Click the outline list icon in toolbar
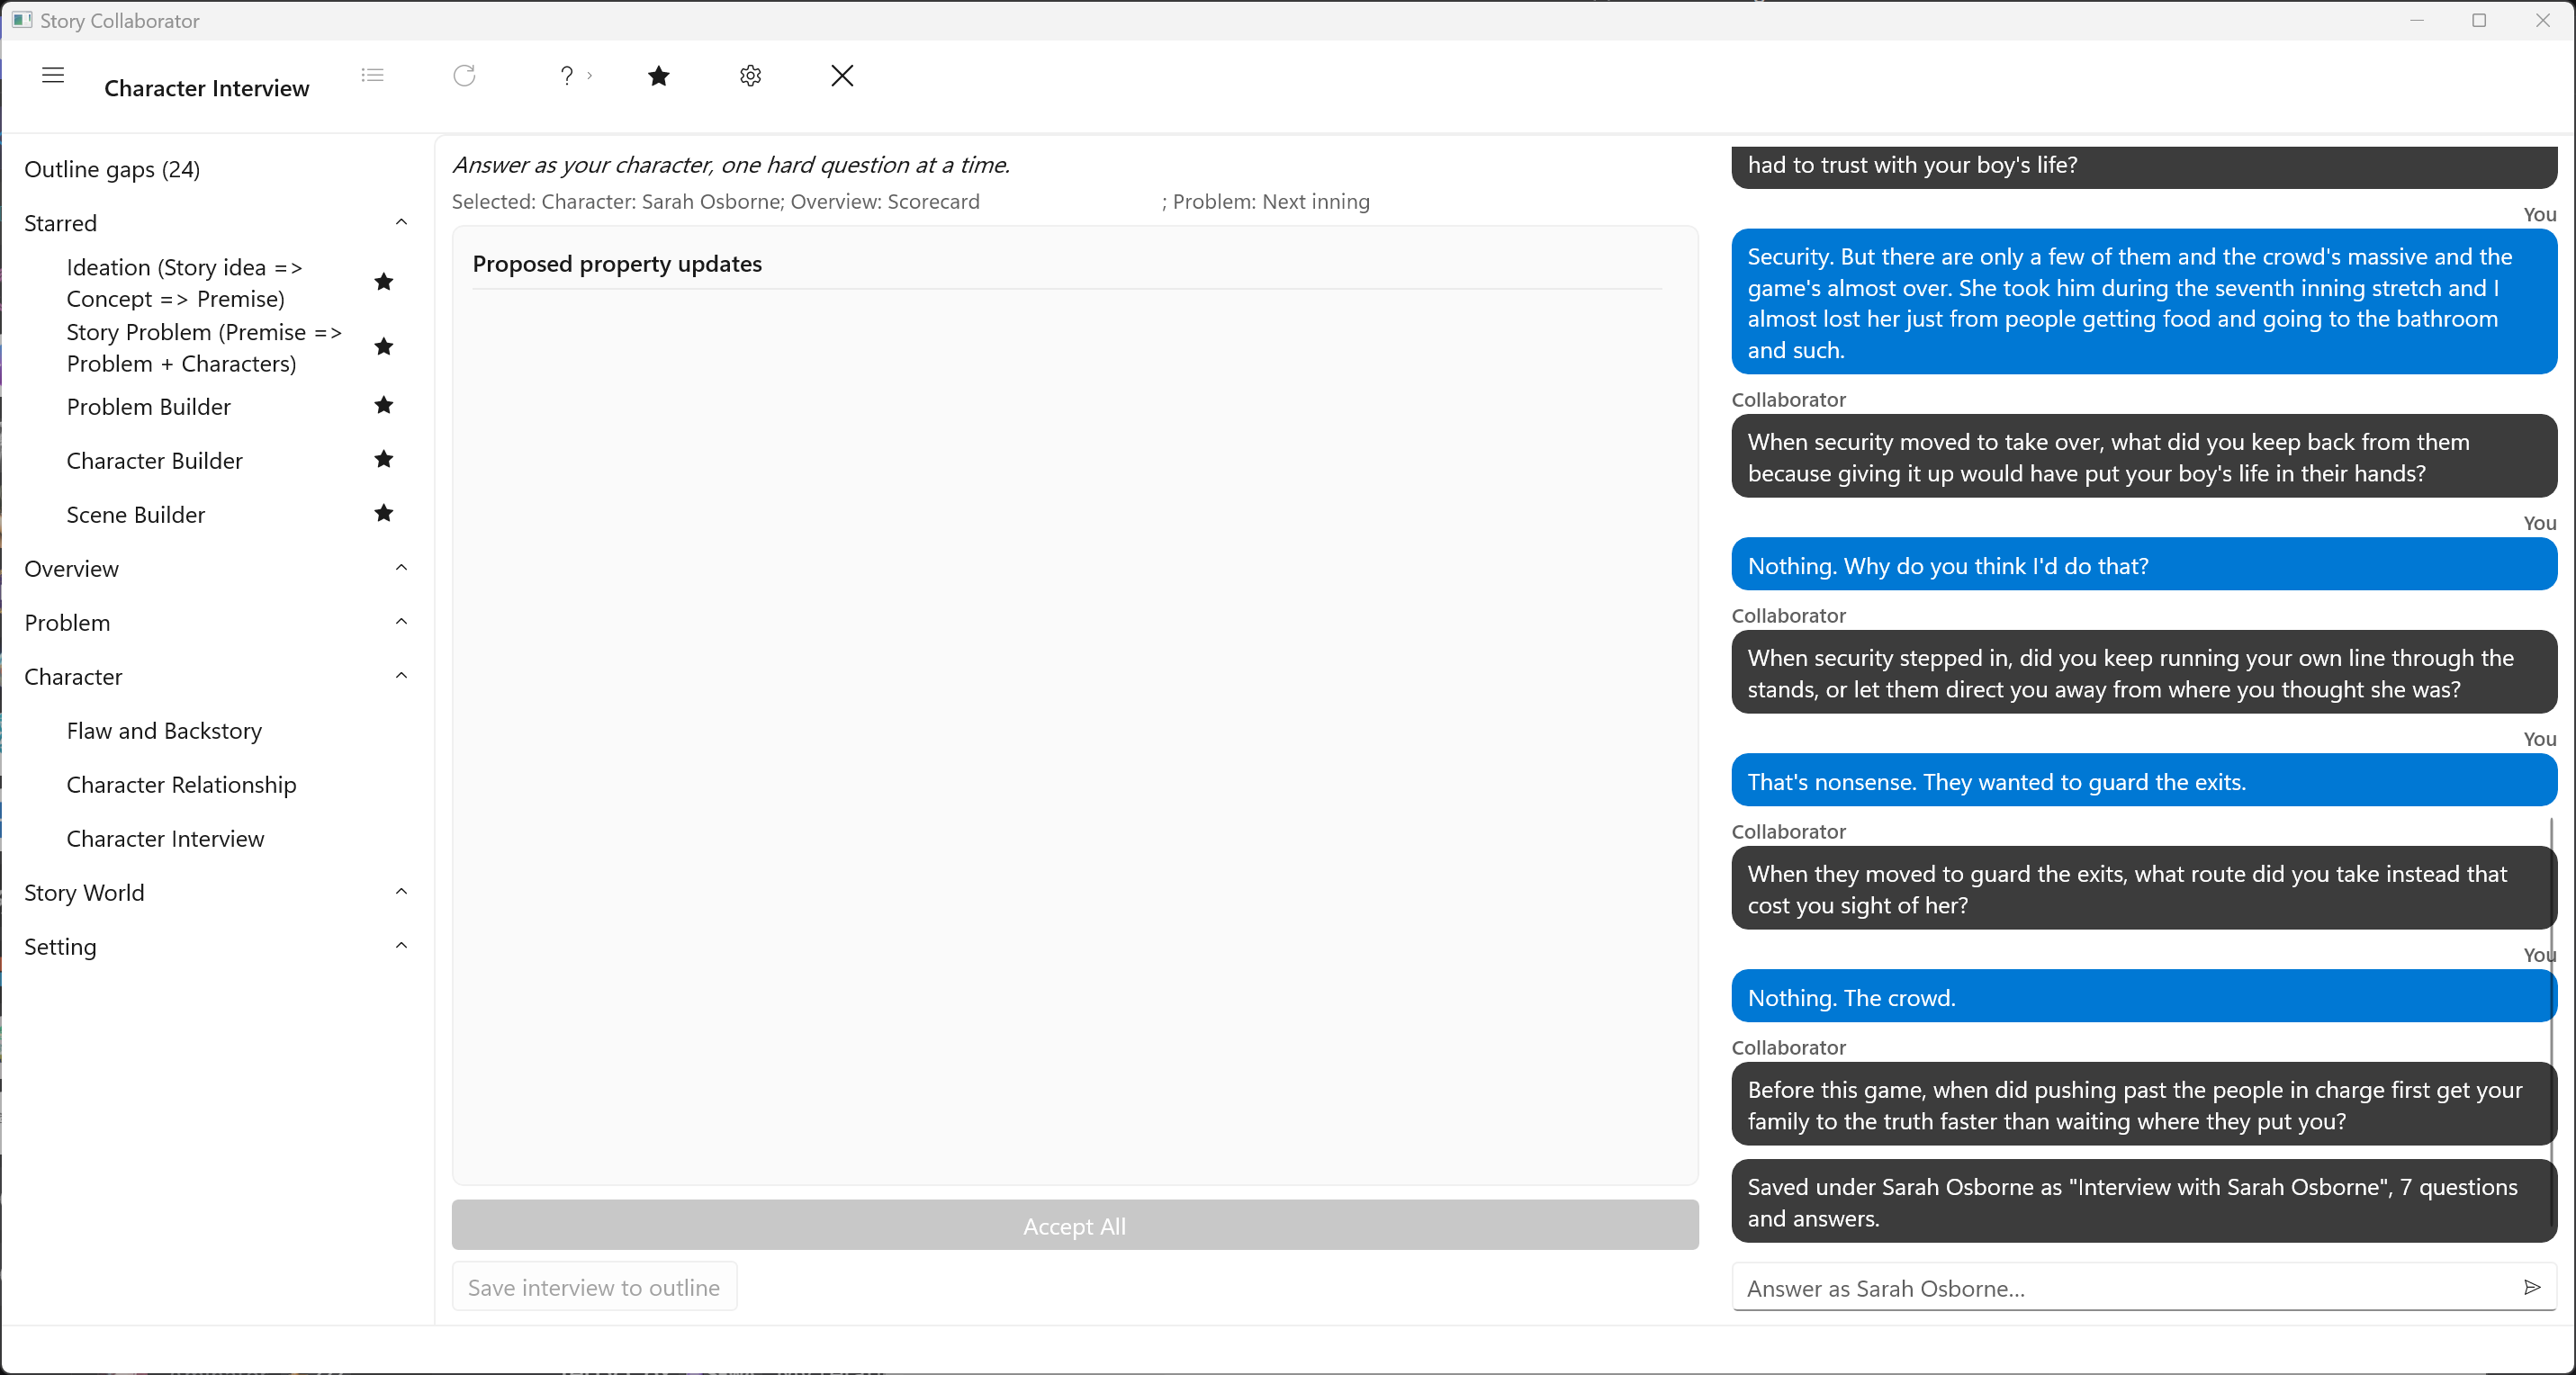Viewport: 2576px width, 1375px height. (x=373, y=75)
